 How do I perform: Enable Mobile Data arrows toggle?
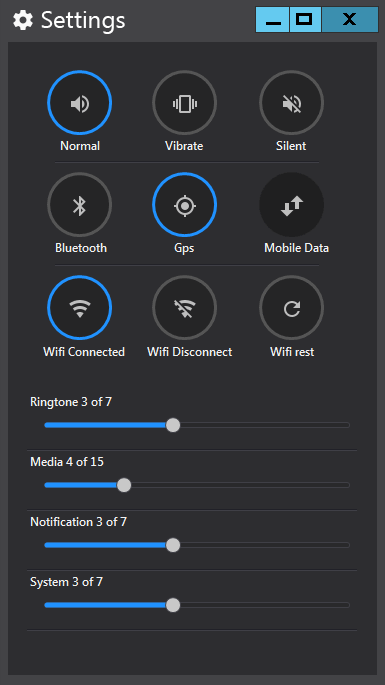291,205
